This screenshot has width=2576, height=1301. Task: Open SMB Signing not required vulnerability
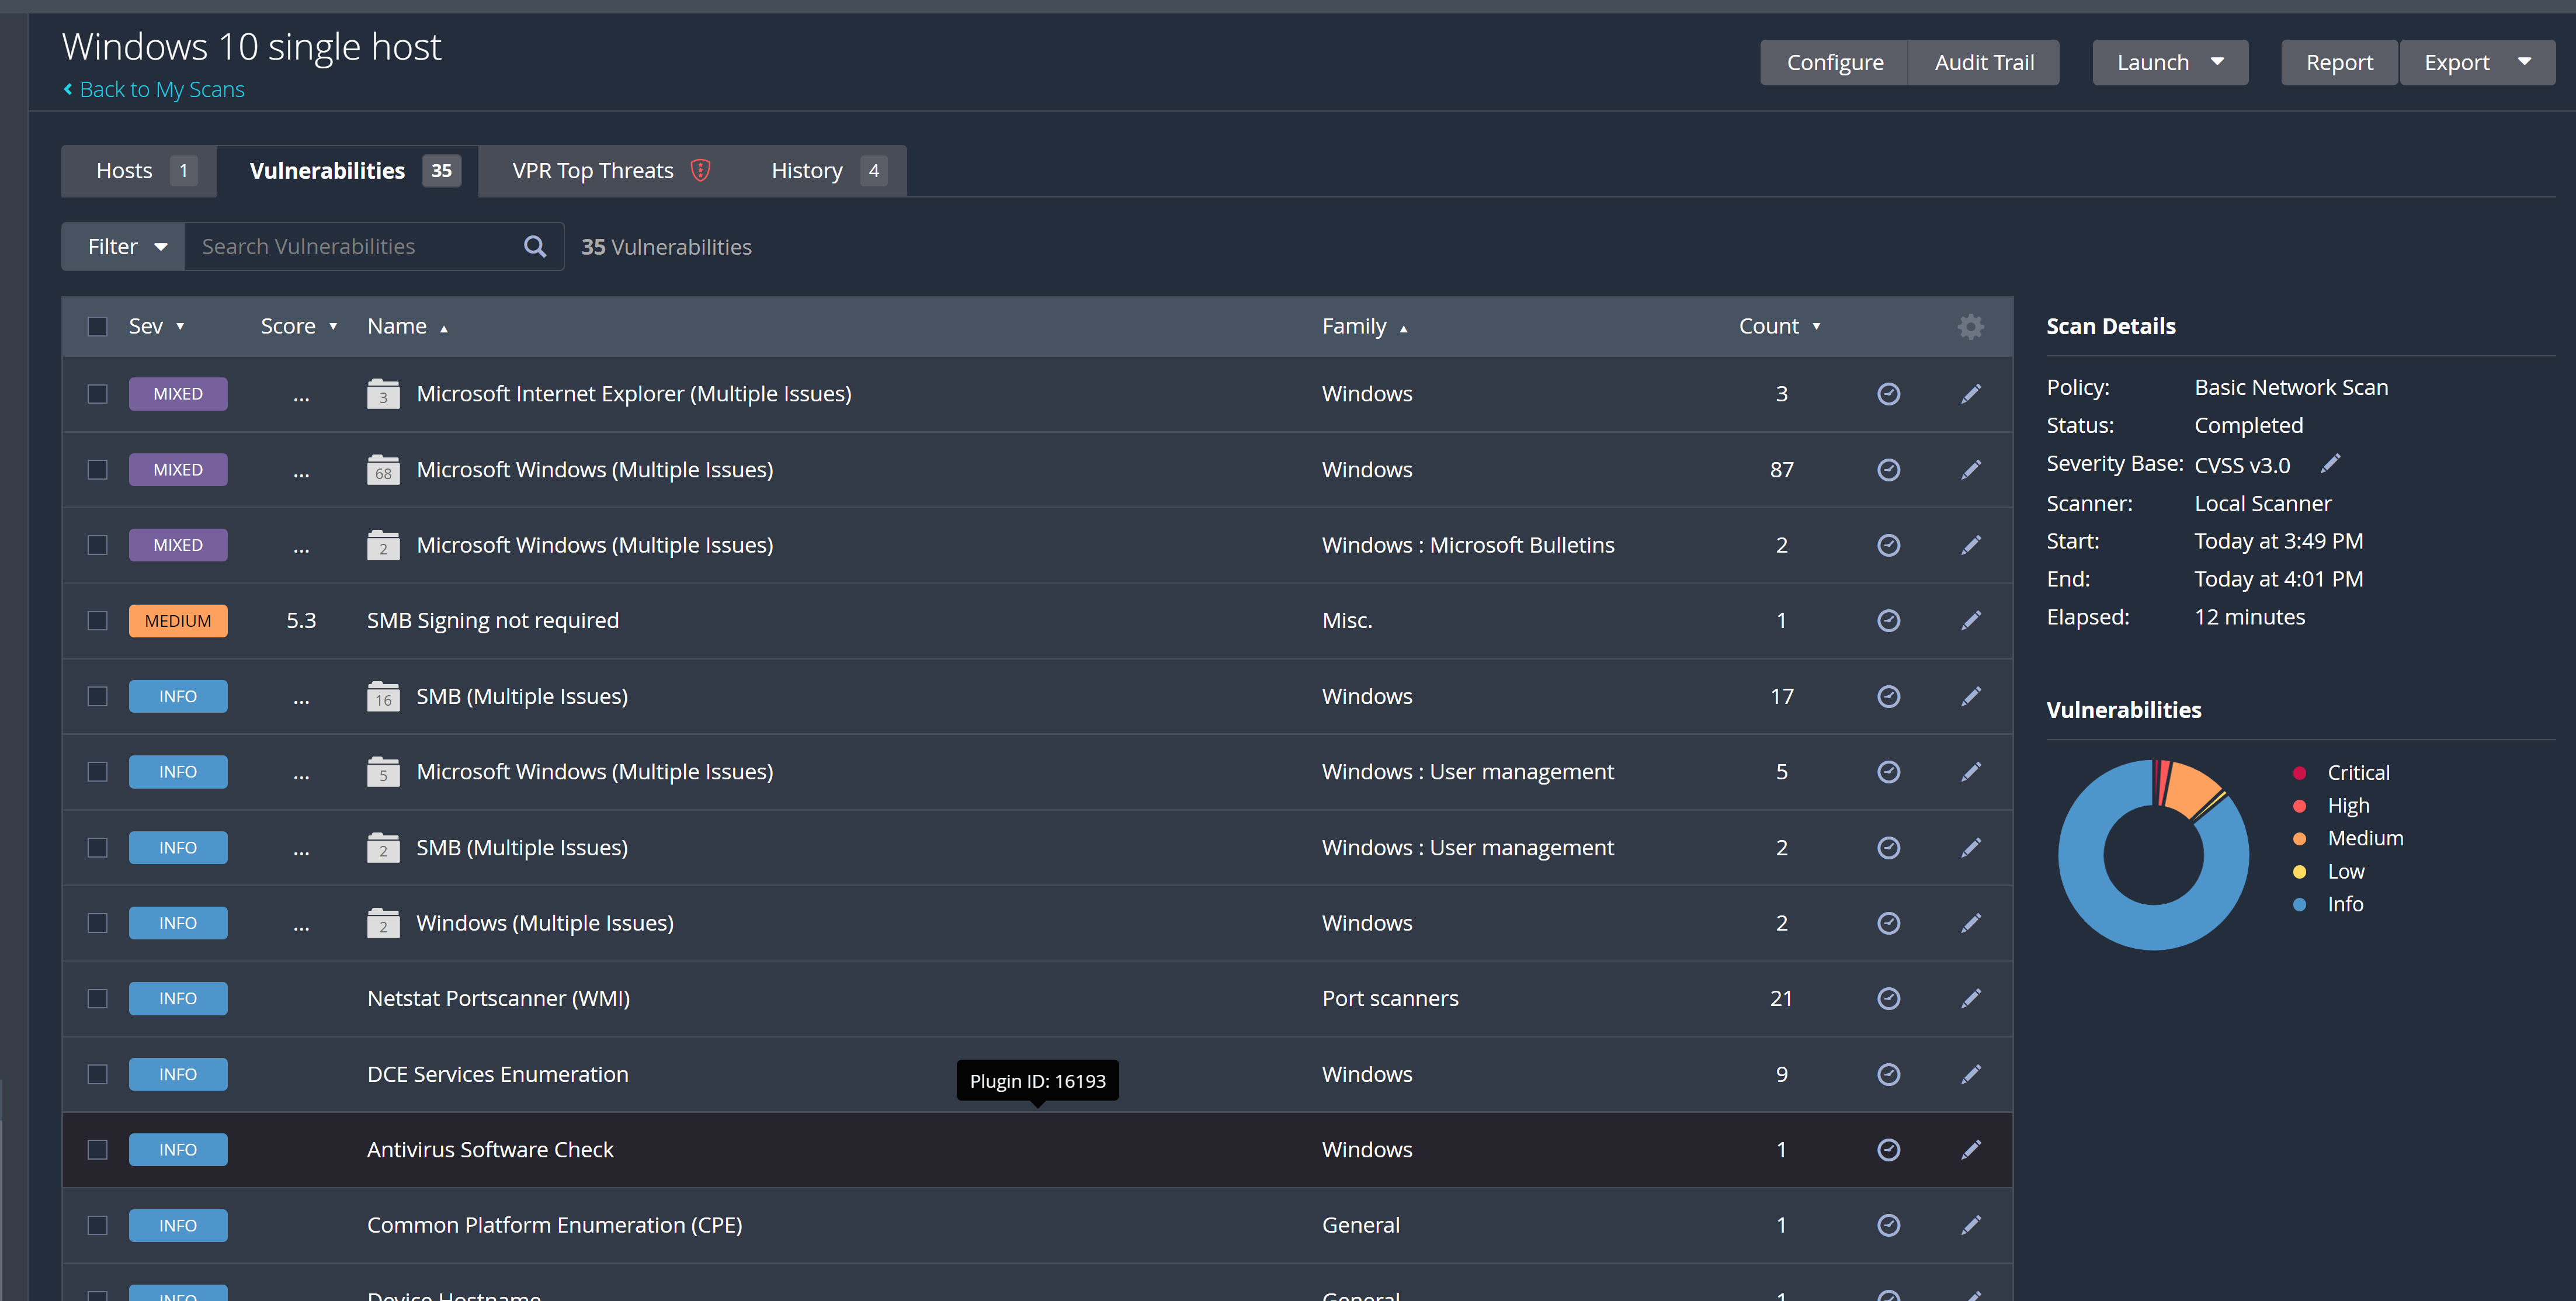coord(492,621)
